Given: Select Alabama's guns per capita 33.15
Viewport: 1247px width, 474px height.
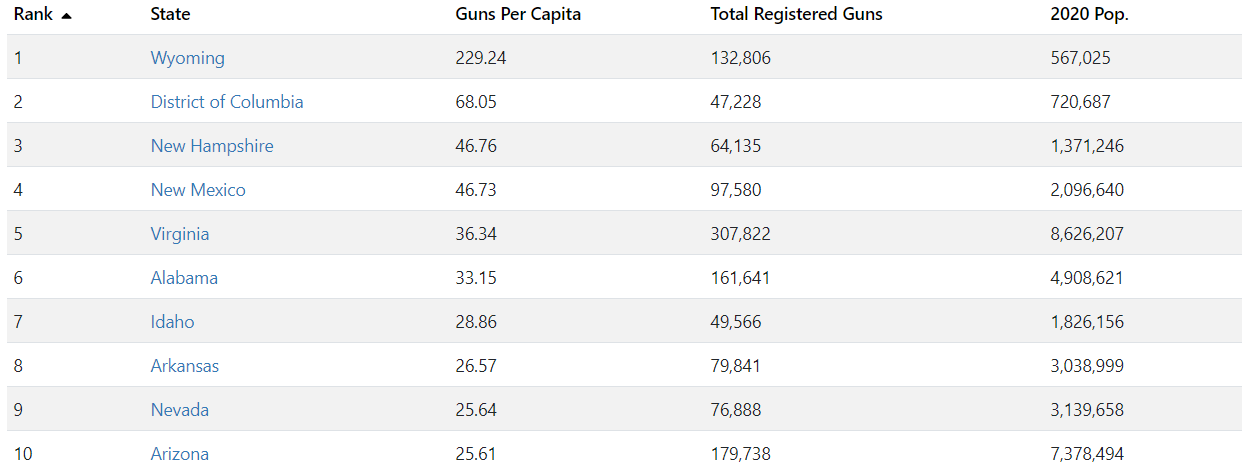Looking at the screenshot, I should point(476,278).
